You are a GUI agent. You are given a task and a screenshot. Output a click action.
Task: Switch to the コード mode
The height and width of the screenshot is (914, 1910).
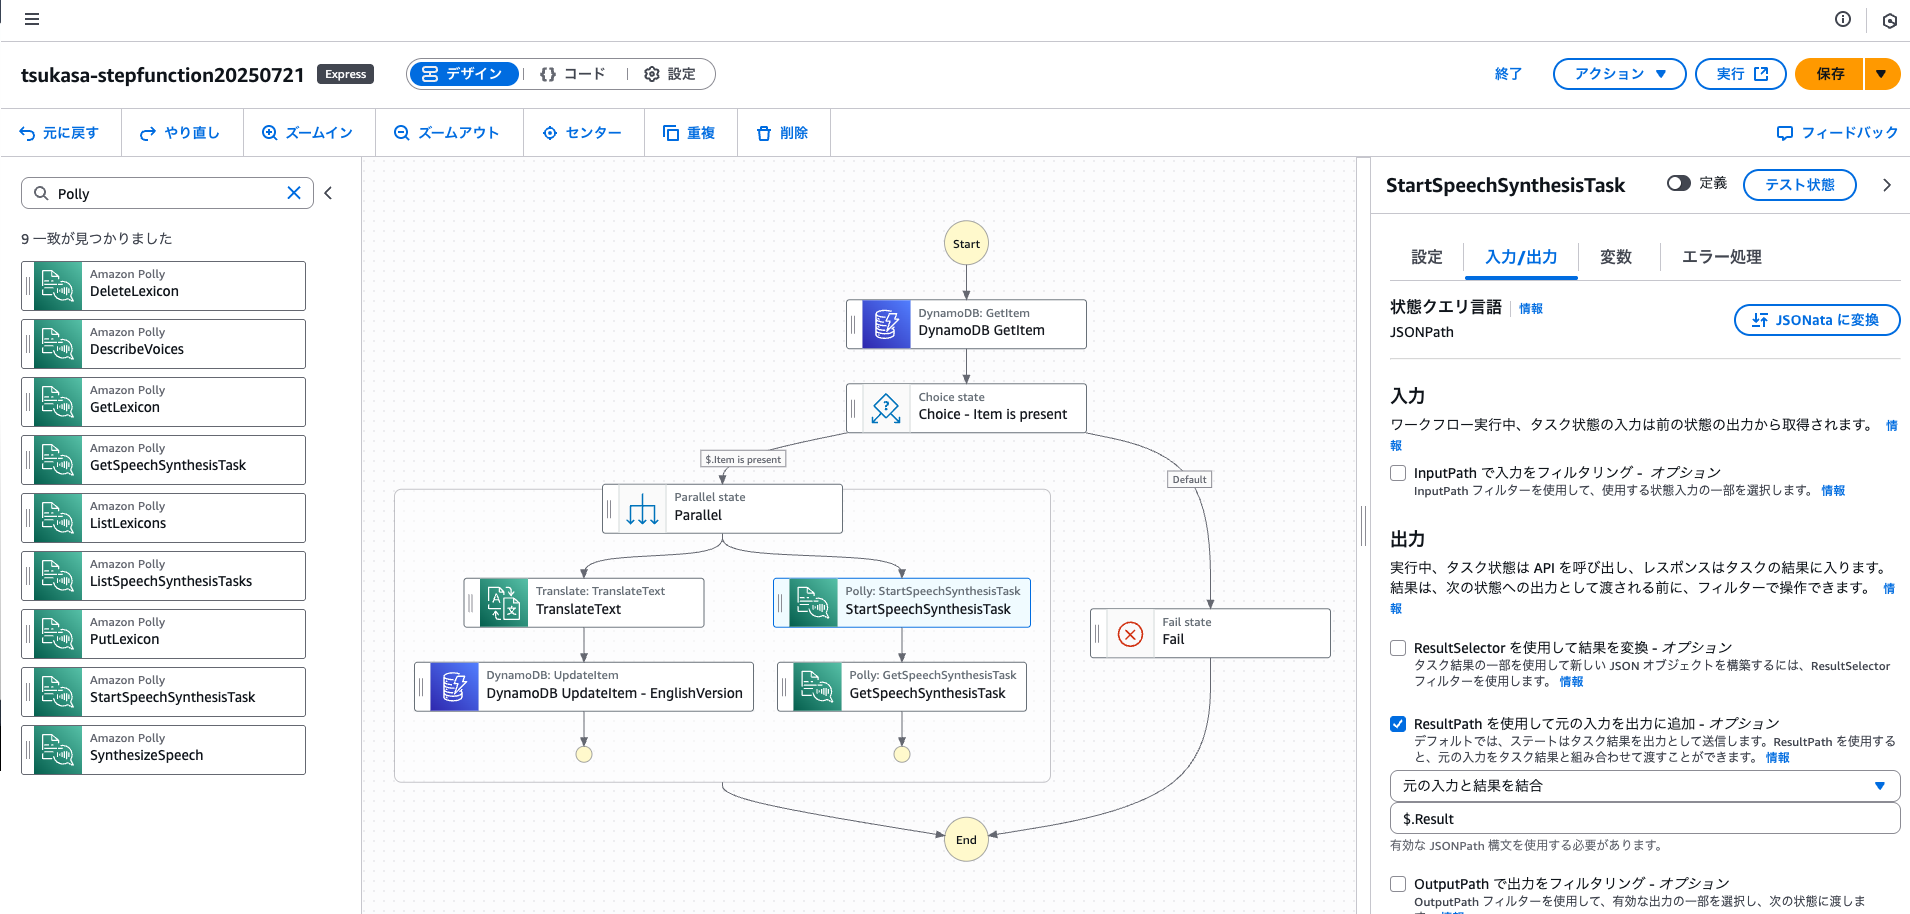point(573,74)
